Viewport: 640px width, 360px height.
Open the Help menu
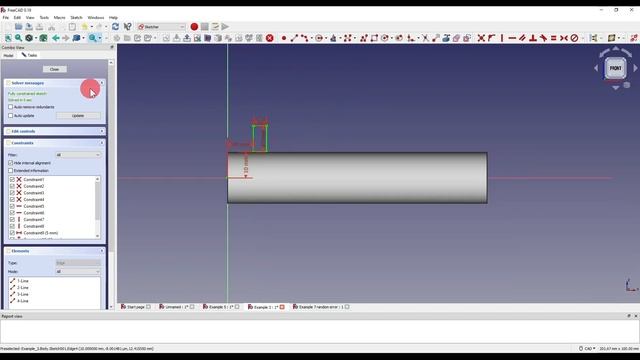[113, 18]
